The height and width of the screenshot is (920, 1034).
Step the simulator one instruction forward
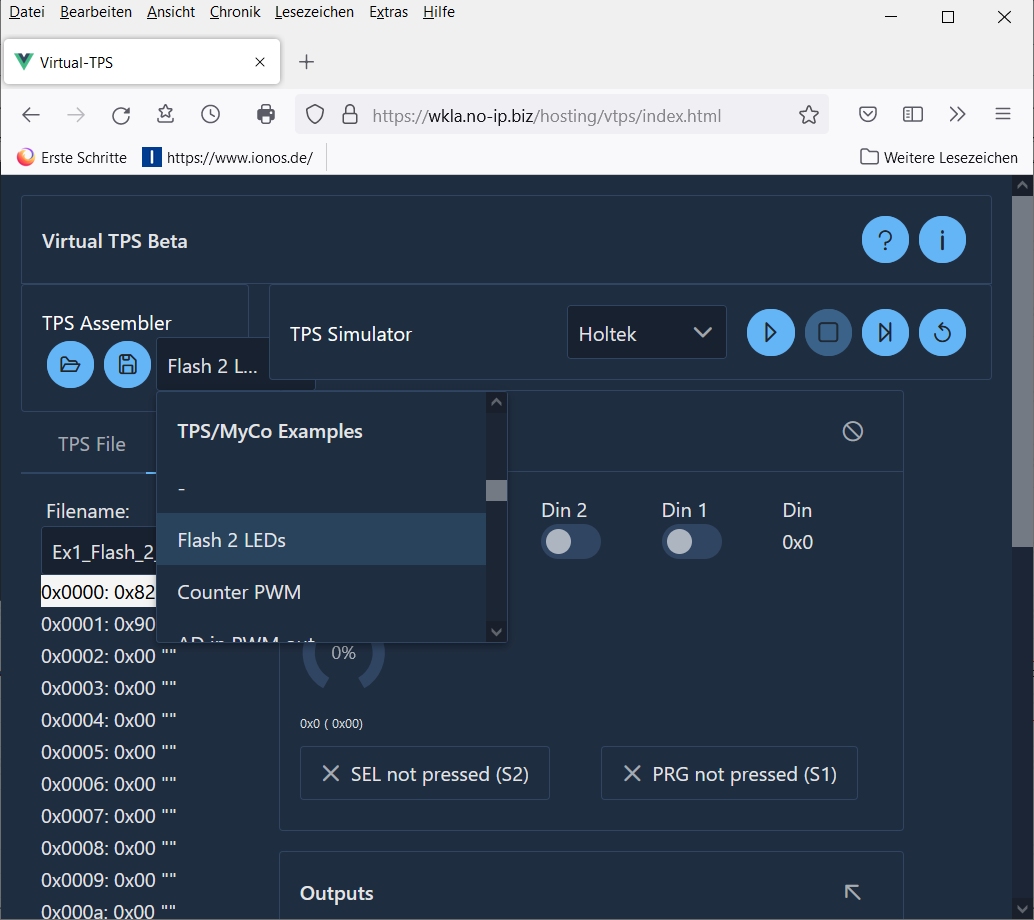click(x=885, y=333)
